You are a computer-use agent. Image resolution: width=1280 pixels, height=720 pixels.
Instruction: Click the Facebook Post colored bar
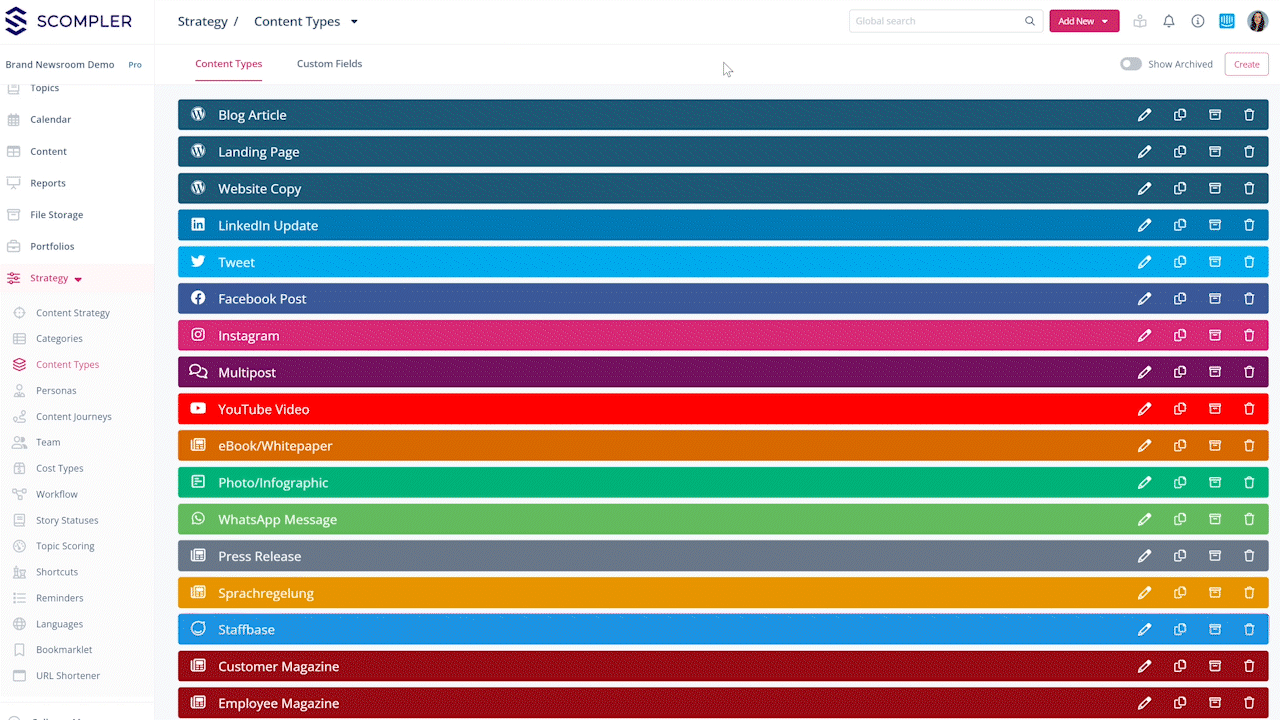coord(650,299)
